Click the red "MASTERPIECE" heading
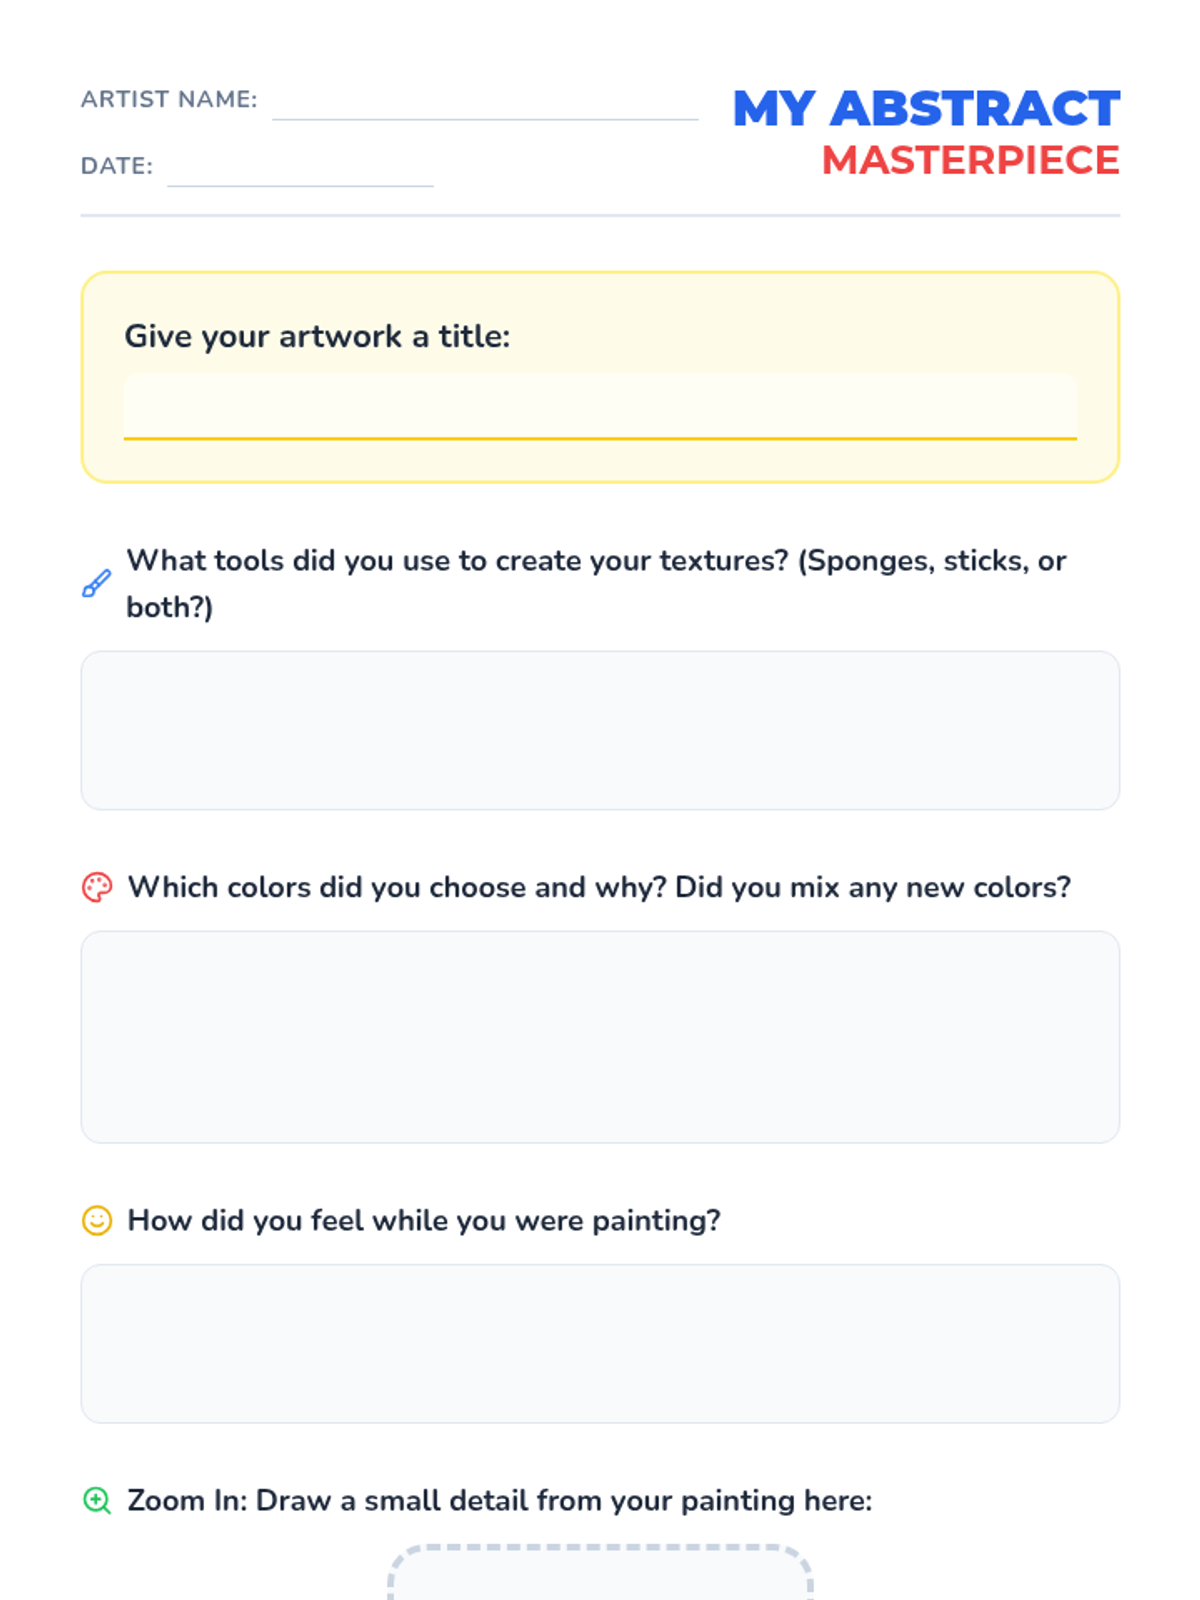The height and width of the screenshot is (1600, 1200). click(970, 160)
